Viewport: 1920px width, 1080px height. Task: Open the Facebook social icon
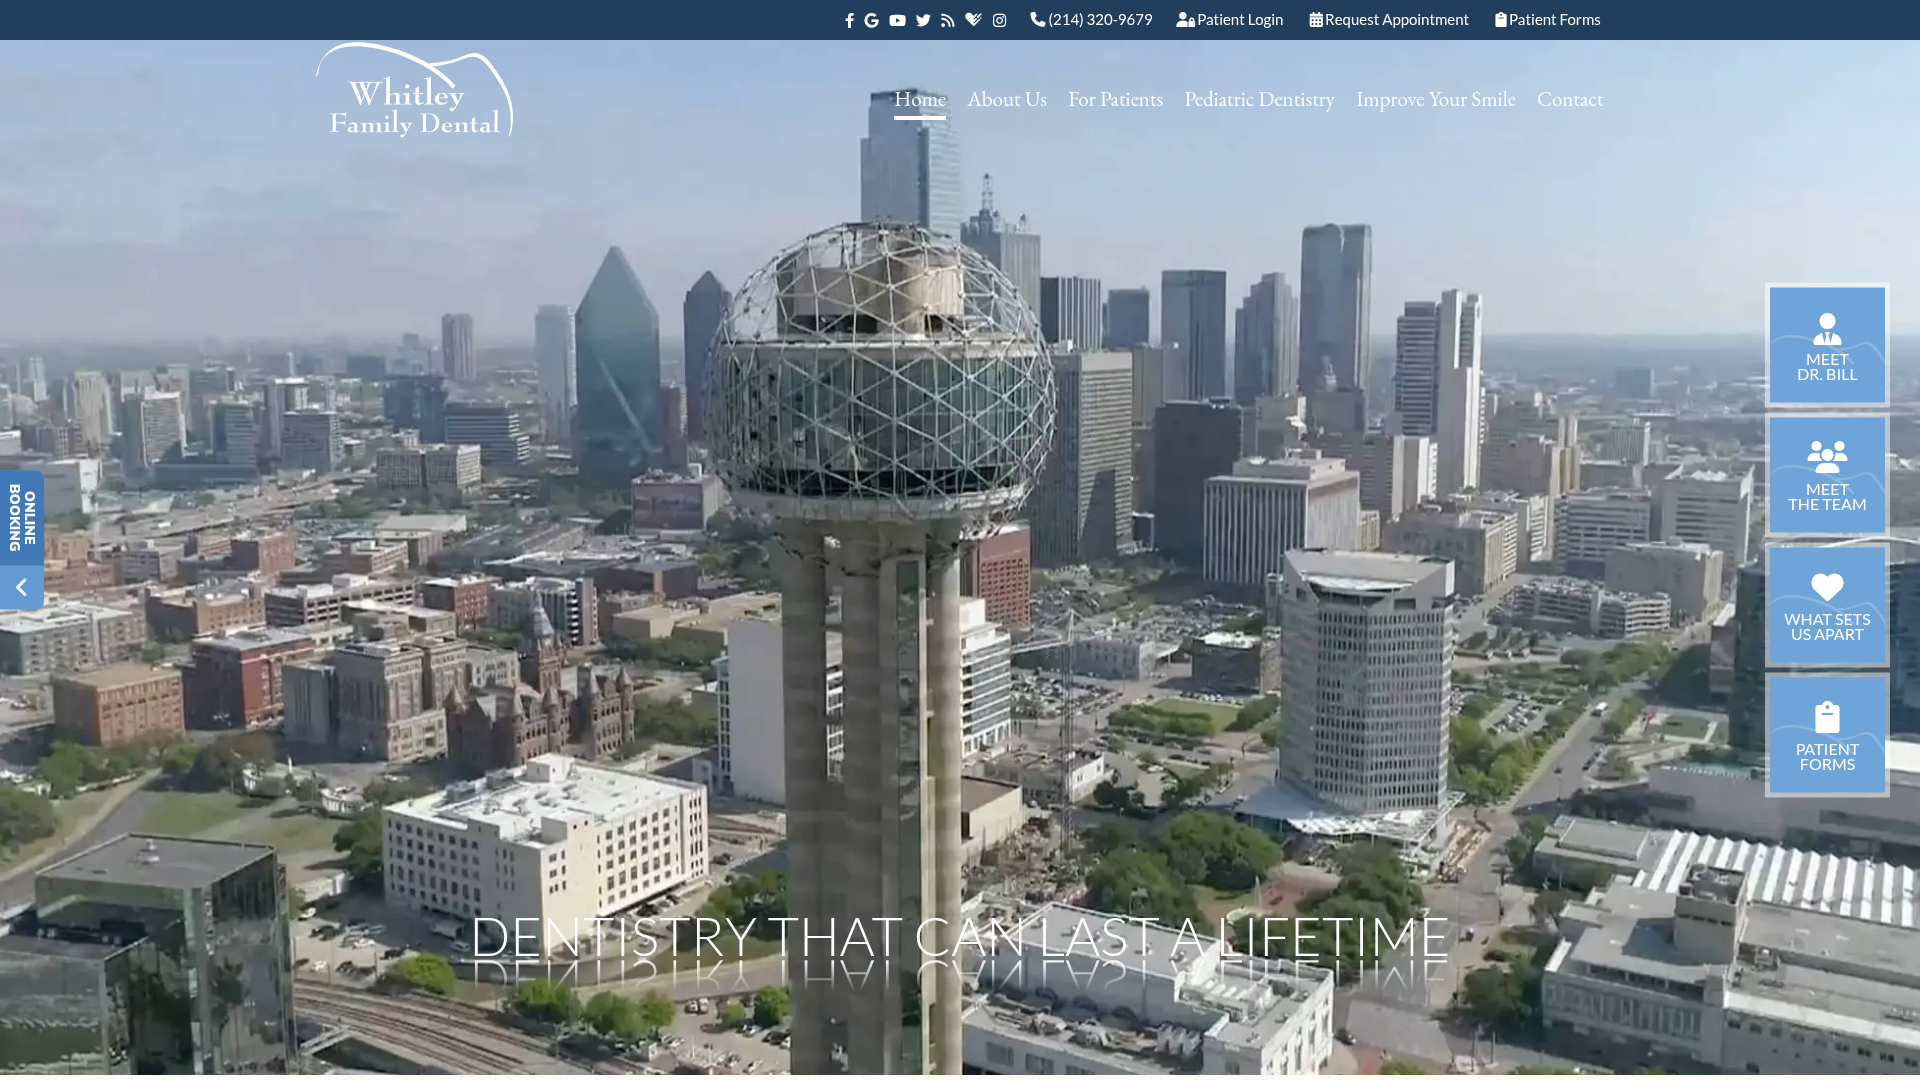point(849,20)
